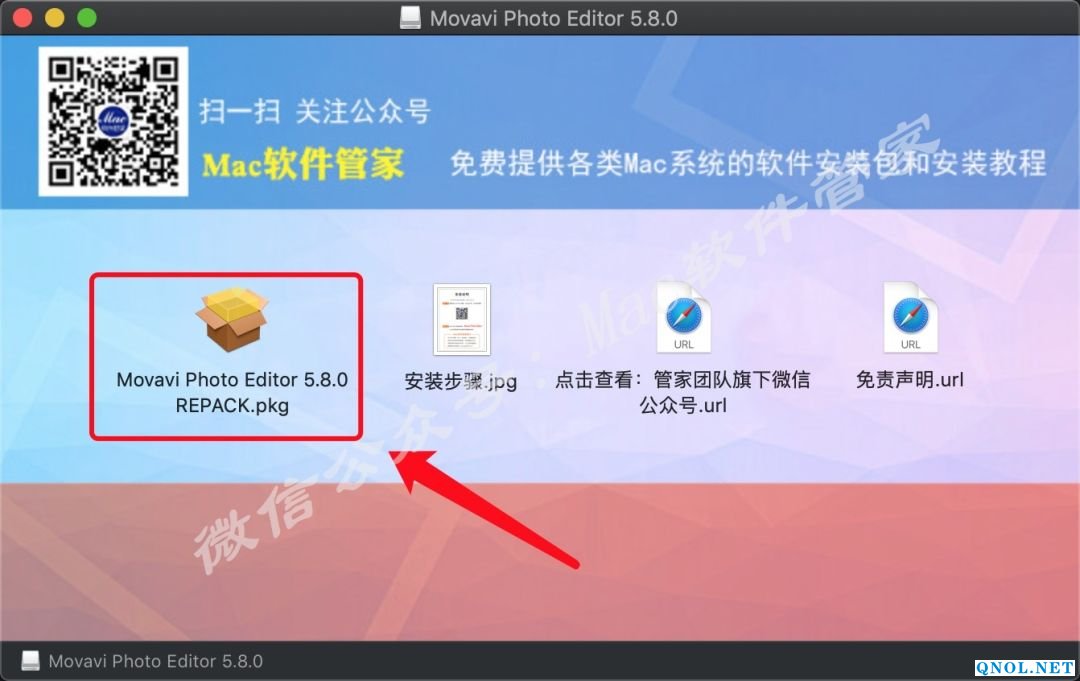
Task: Click the 扫一扫 关注公众号 text
Action: 315,111
